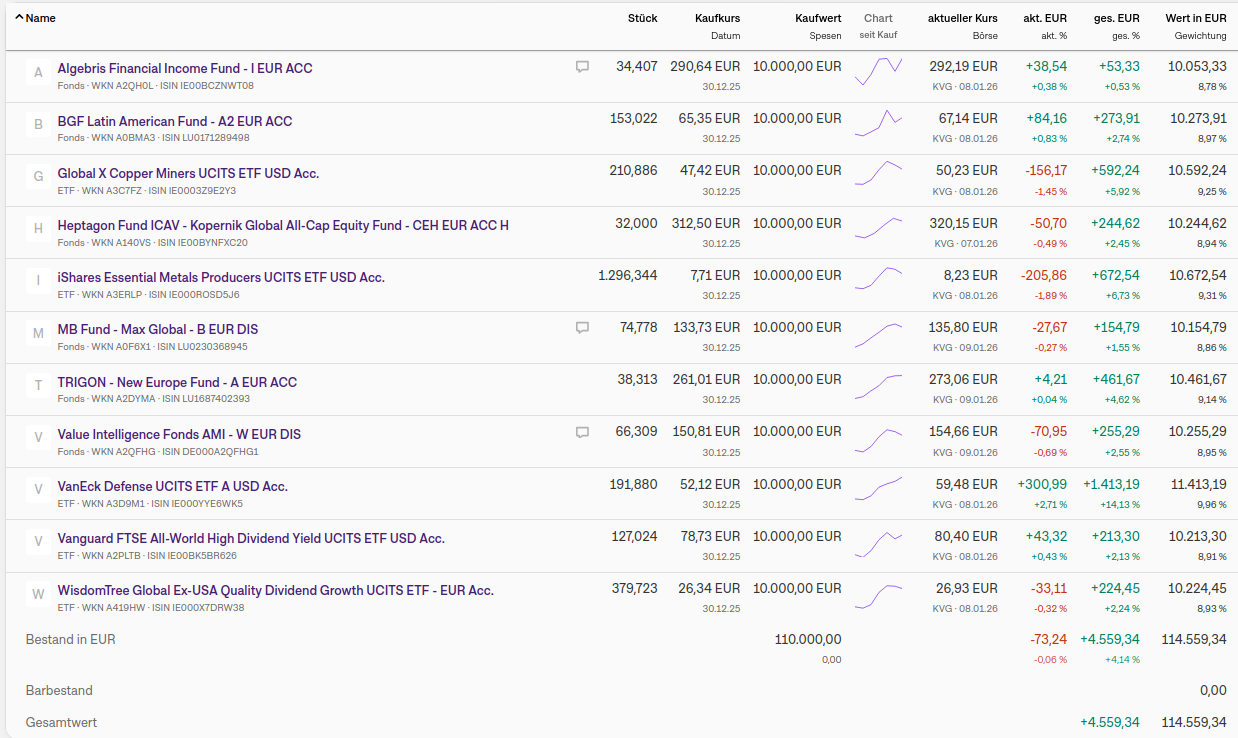Click the sparkline chart in the VanEck Defense row

(878, 487)
